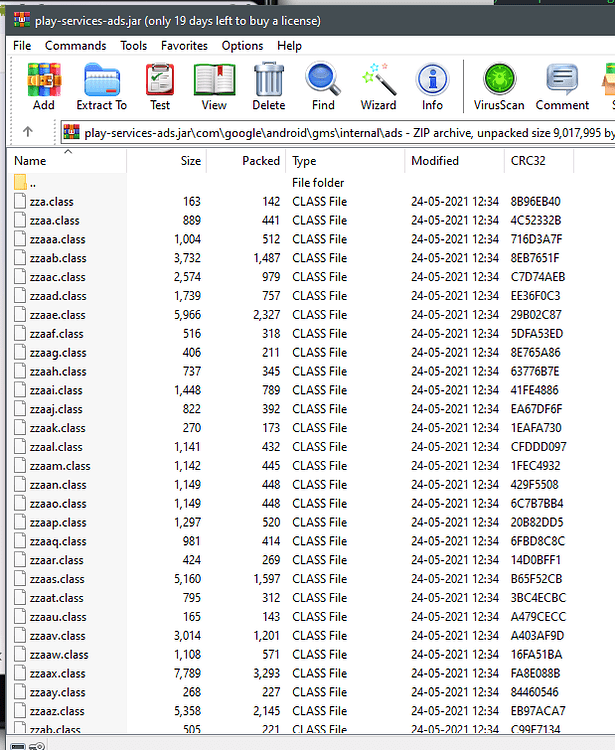This screenshot has width=615, height=750.
Task: Select zzaay.class file name
Action: click(x=57, y=692)
